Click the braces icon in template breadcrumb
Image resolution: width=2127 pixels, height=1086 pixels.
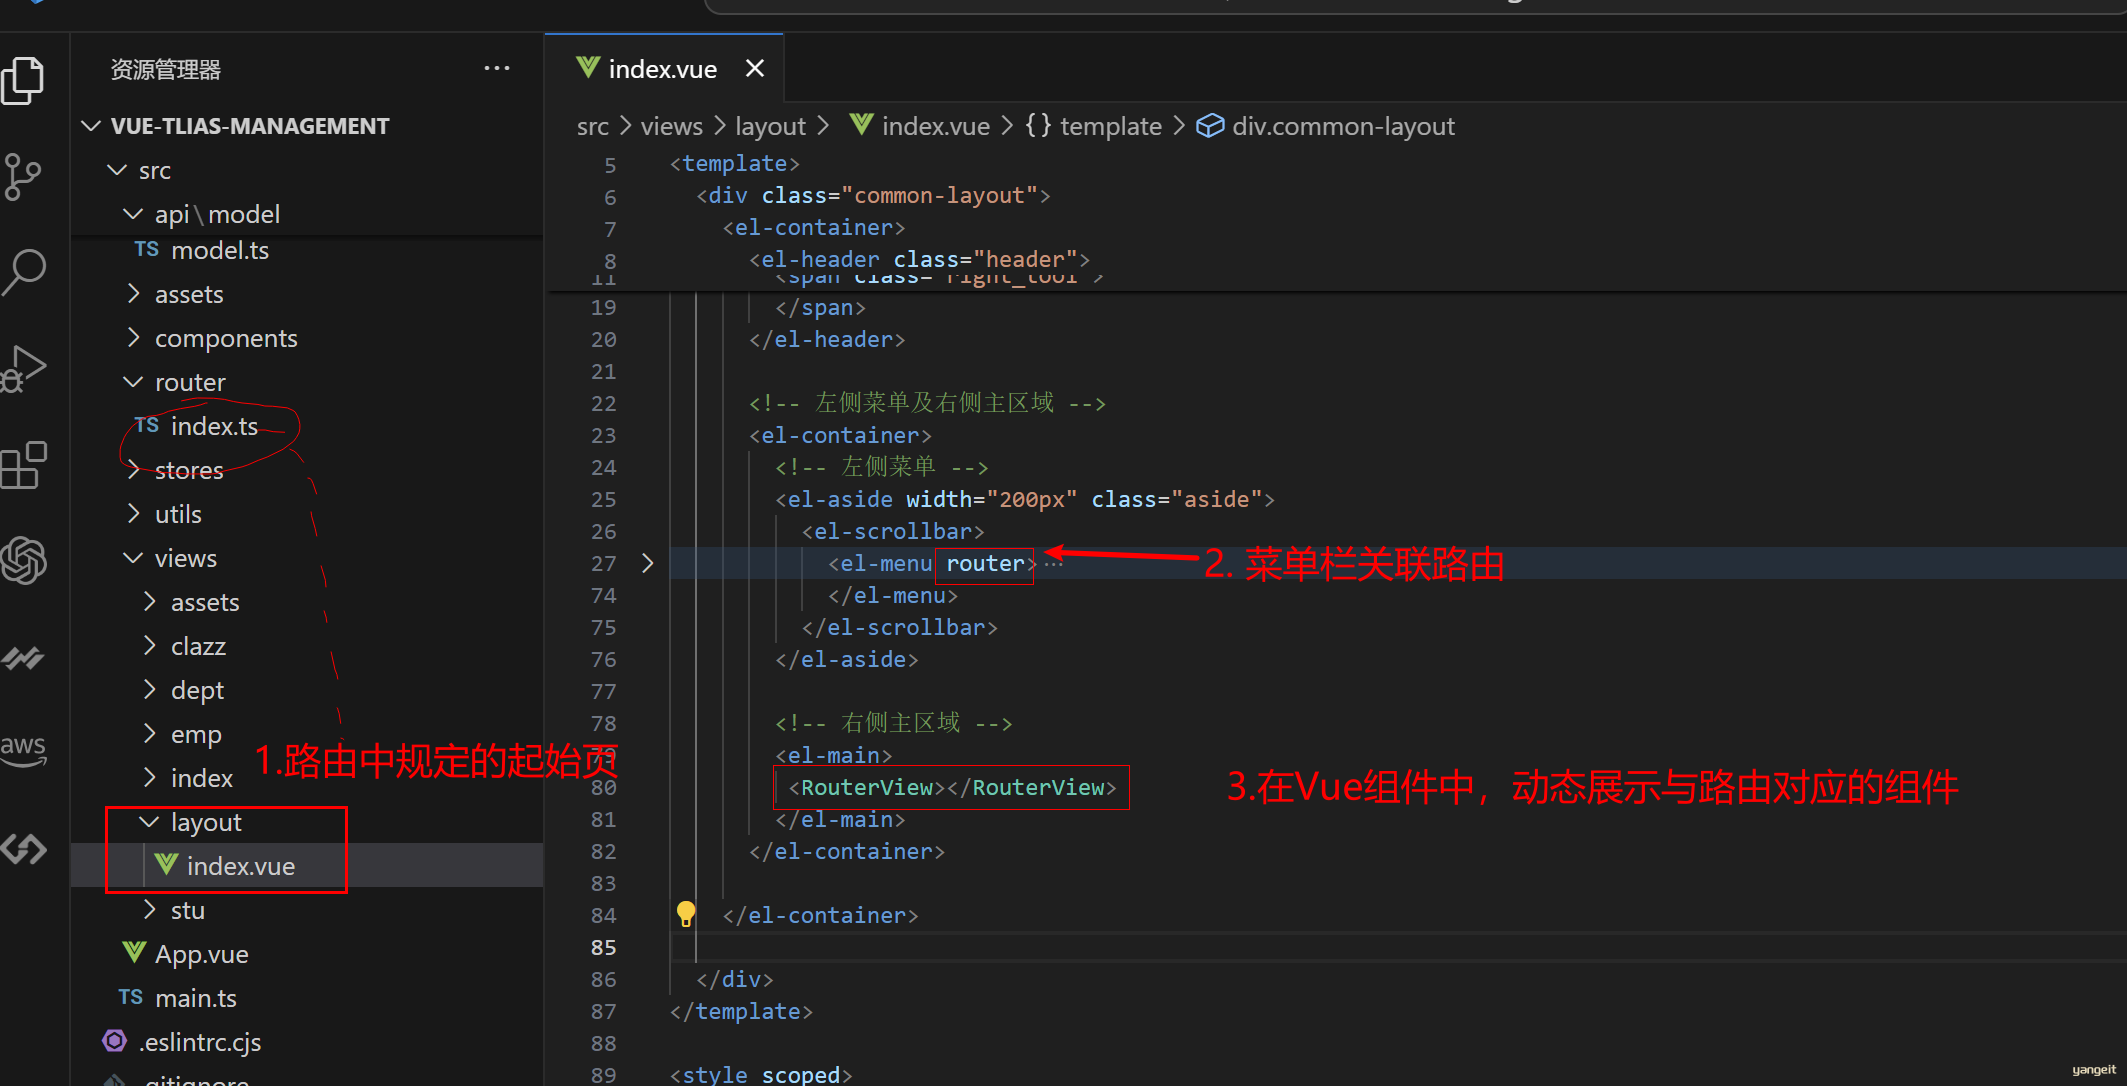pos(1038,126)
